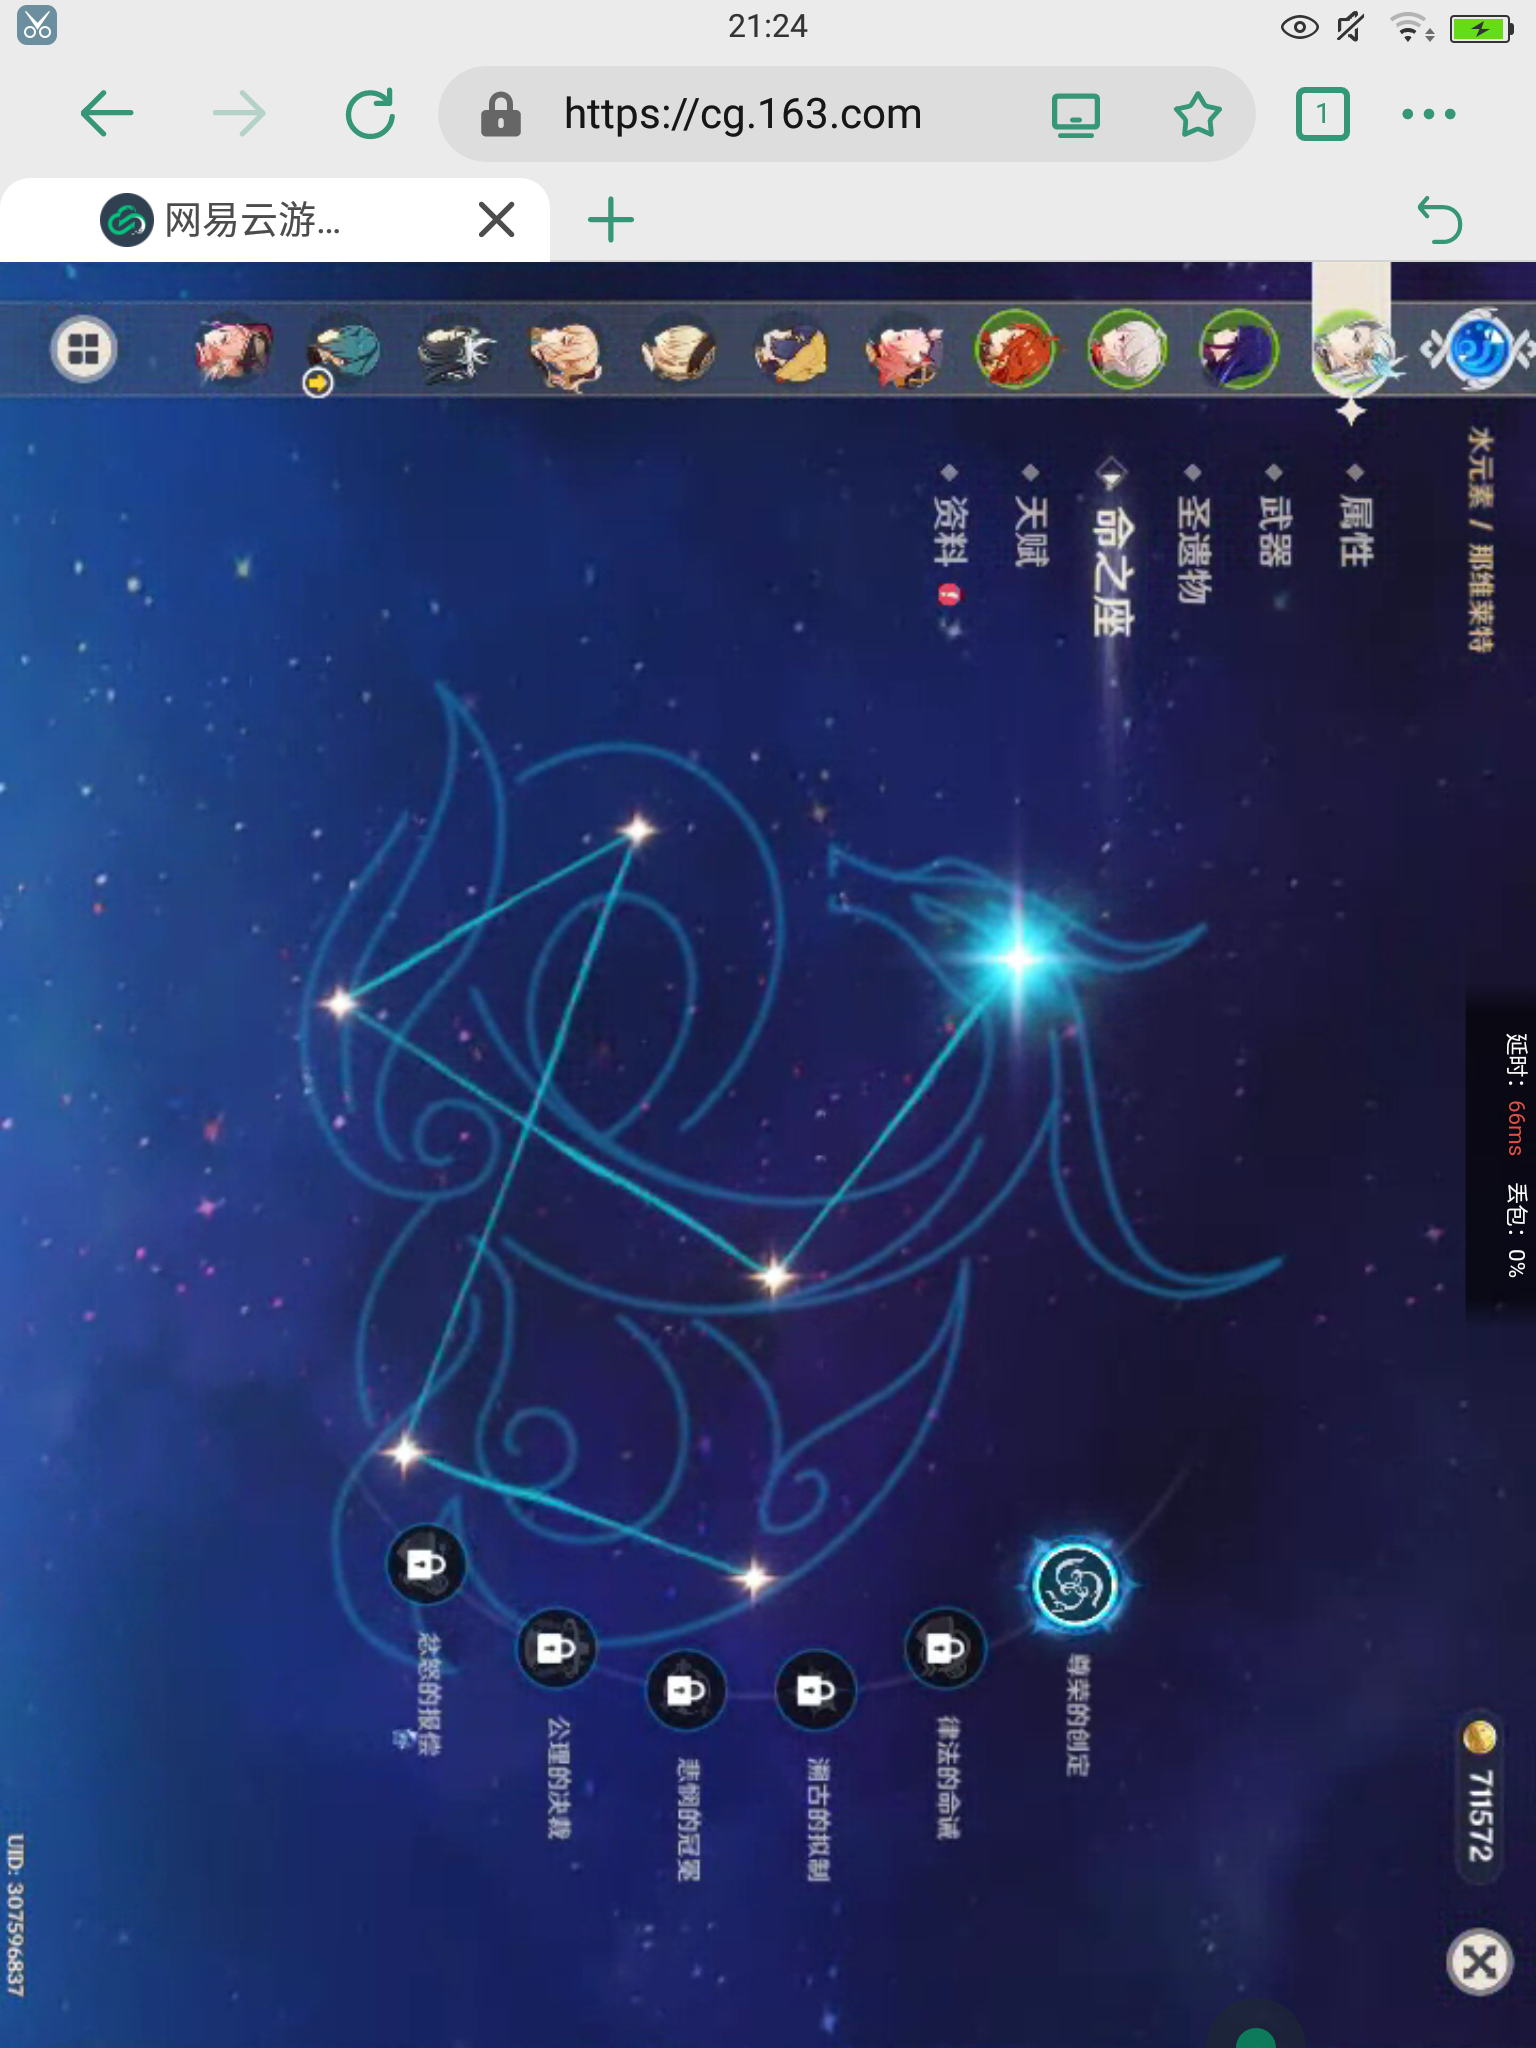Select pink-haired avatar left of red-haired one

point(904,352)
